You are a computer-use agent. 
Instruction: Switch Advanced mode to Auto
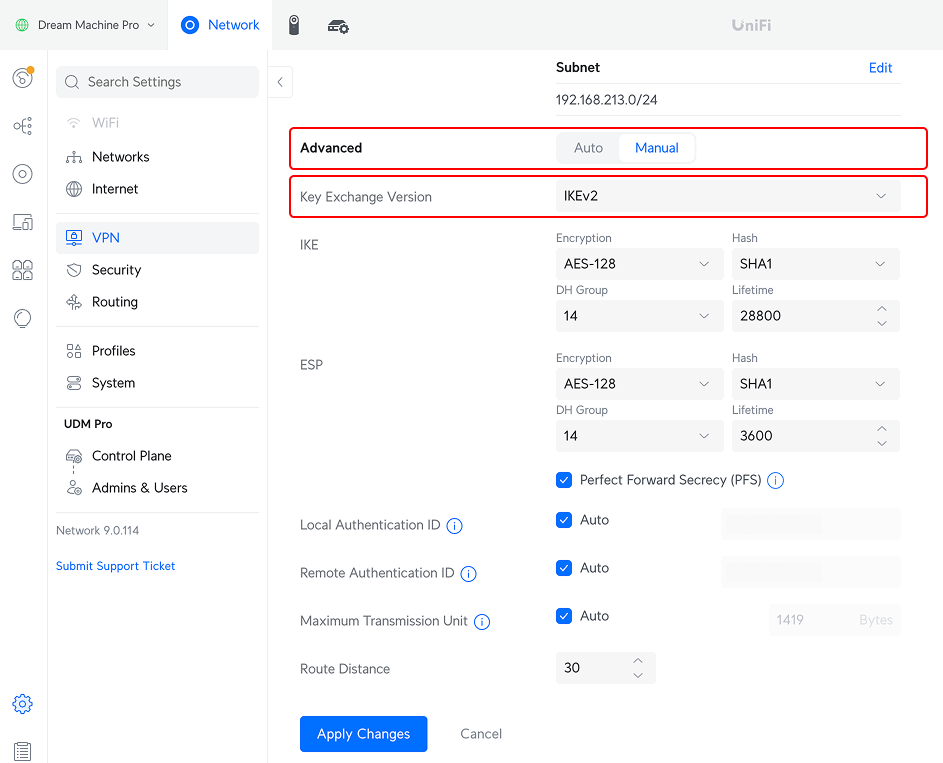pyautogui.click(x=588, y=148)
